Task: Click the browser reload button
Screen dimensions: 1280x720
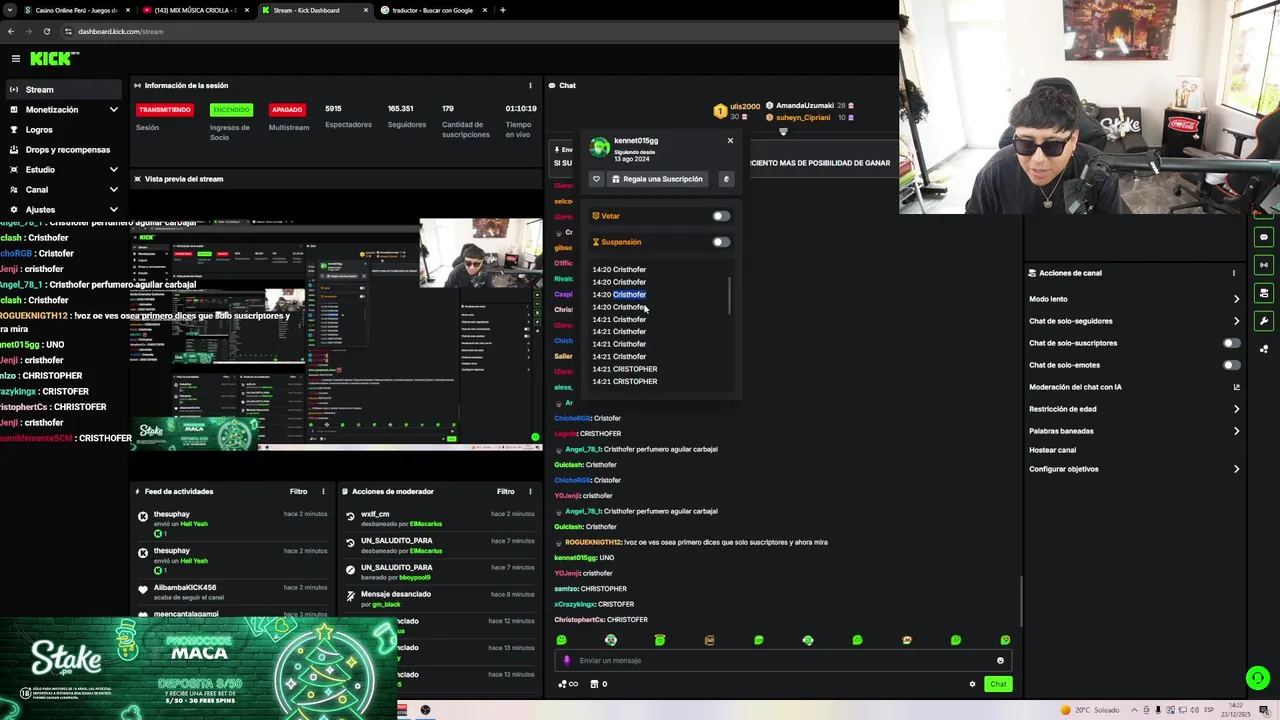Action: point(46,31)
